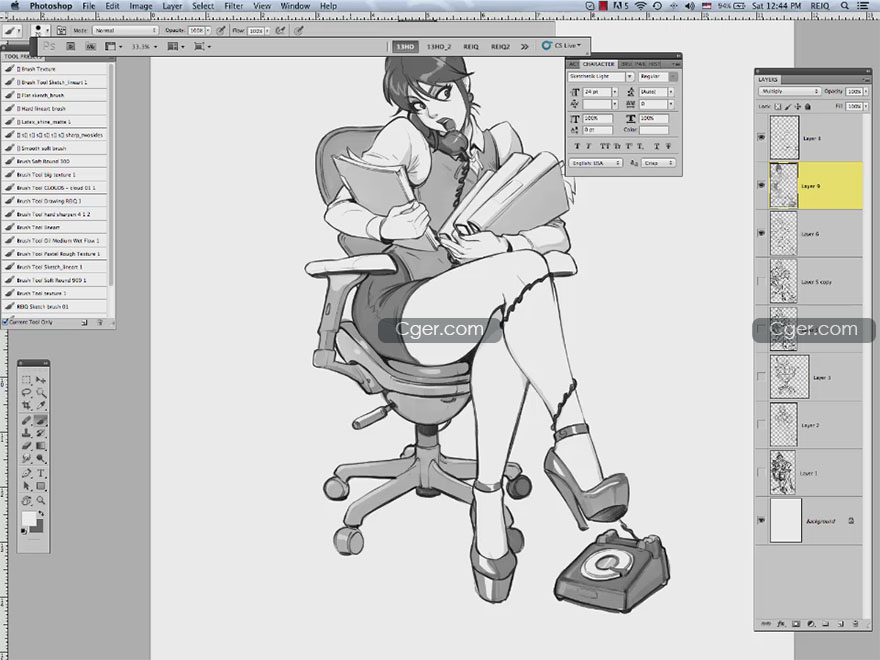The height and width of the screenshot is (660, 880).
Task: Click the Character text Color swatch
Action: click(x=654, y=130)
